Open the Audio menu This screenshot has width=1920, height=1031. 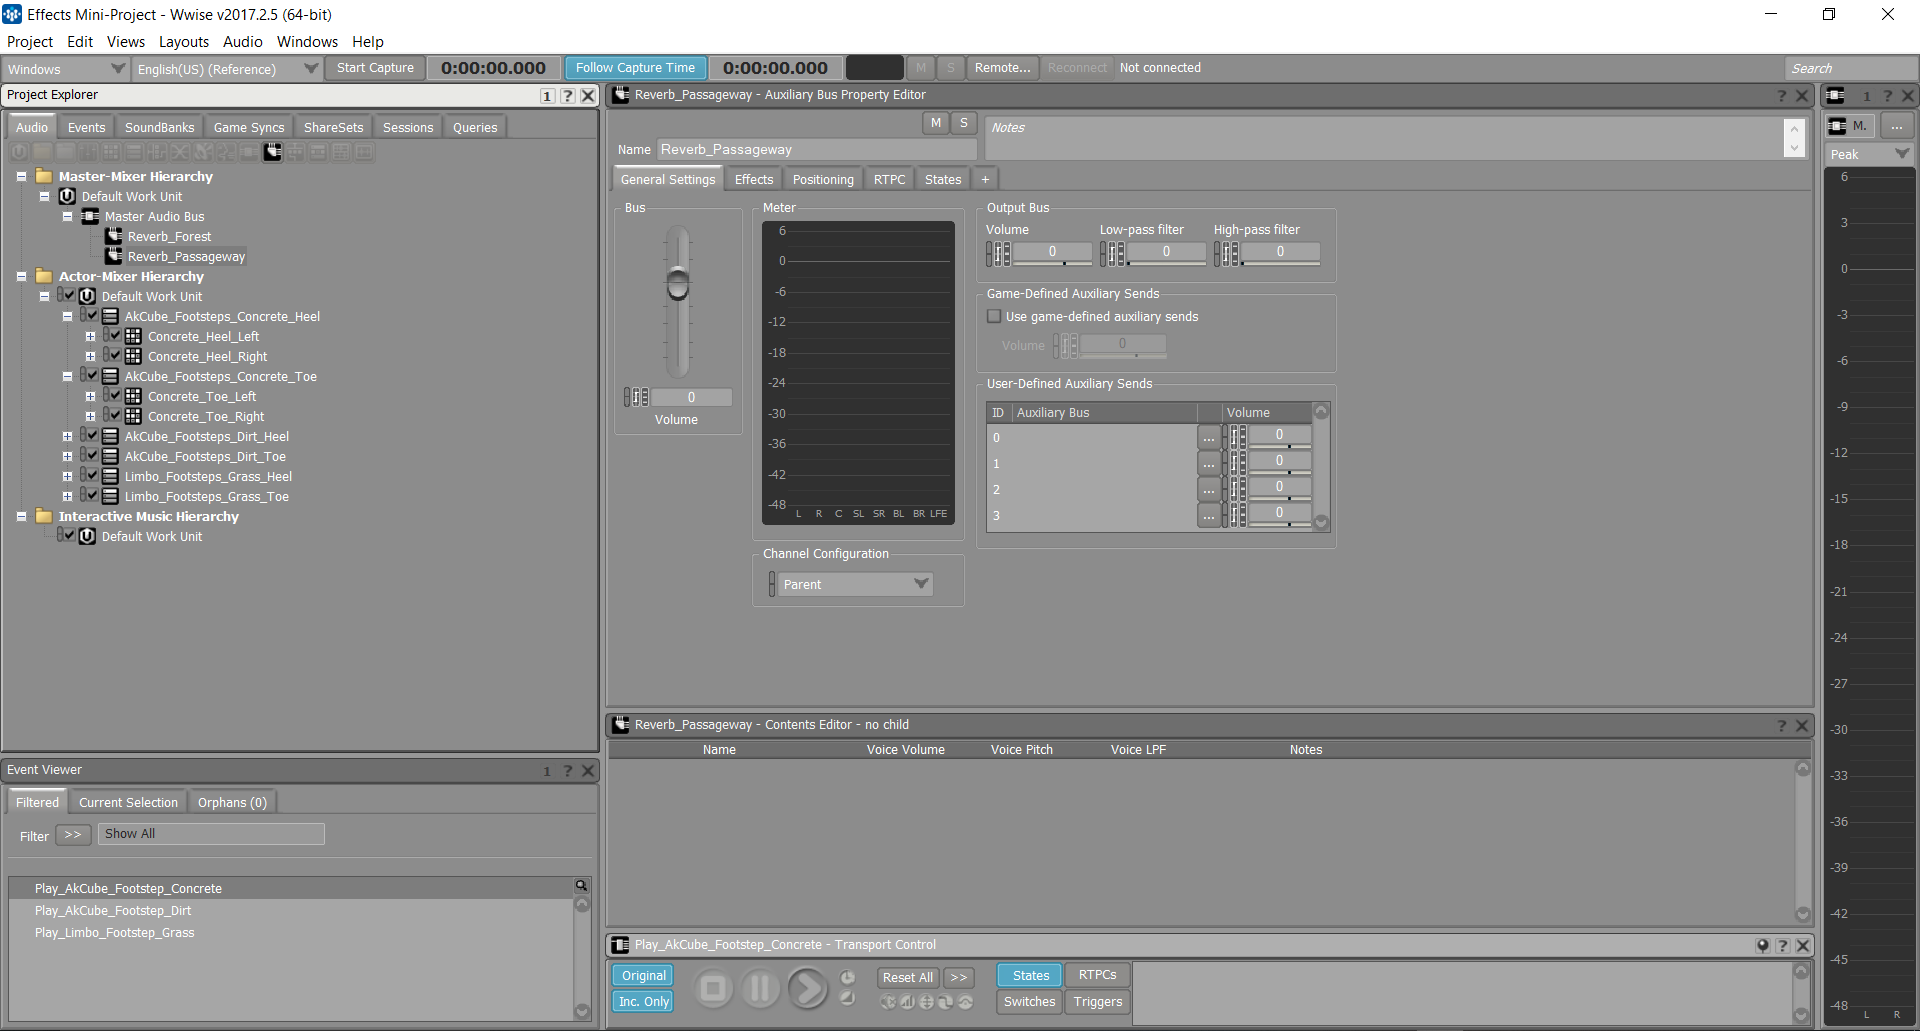pos(243,42)
